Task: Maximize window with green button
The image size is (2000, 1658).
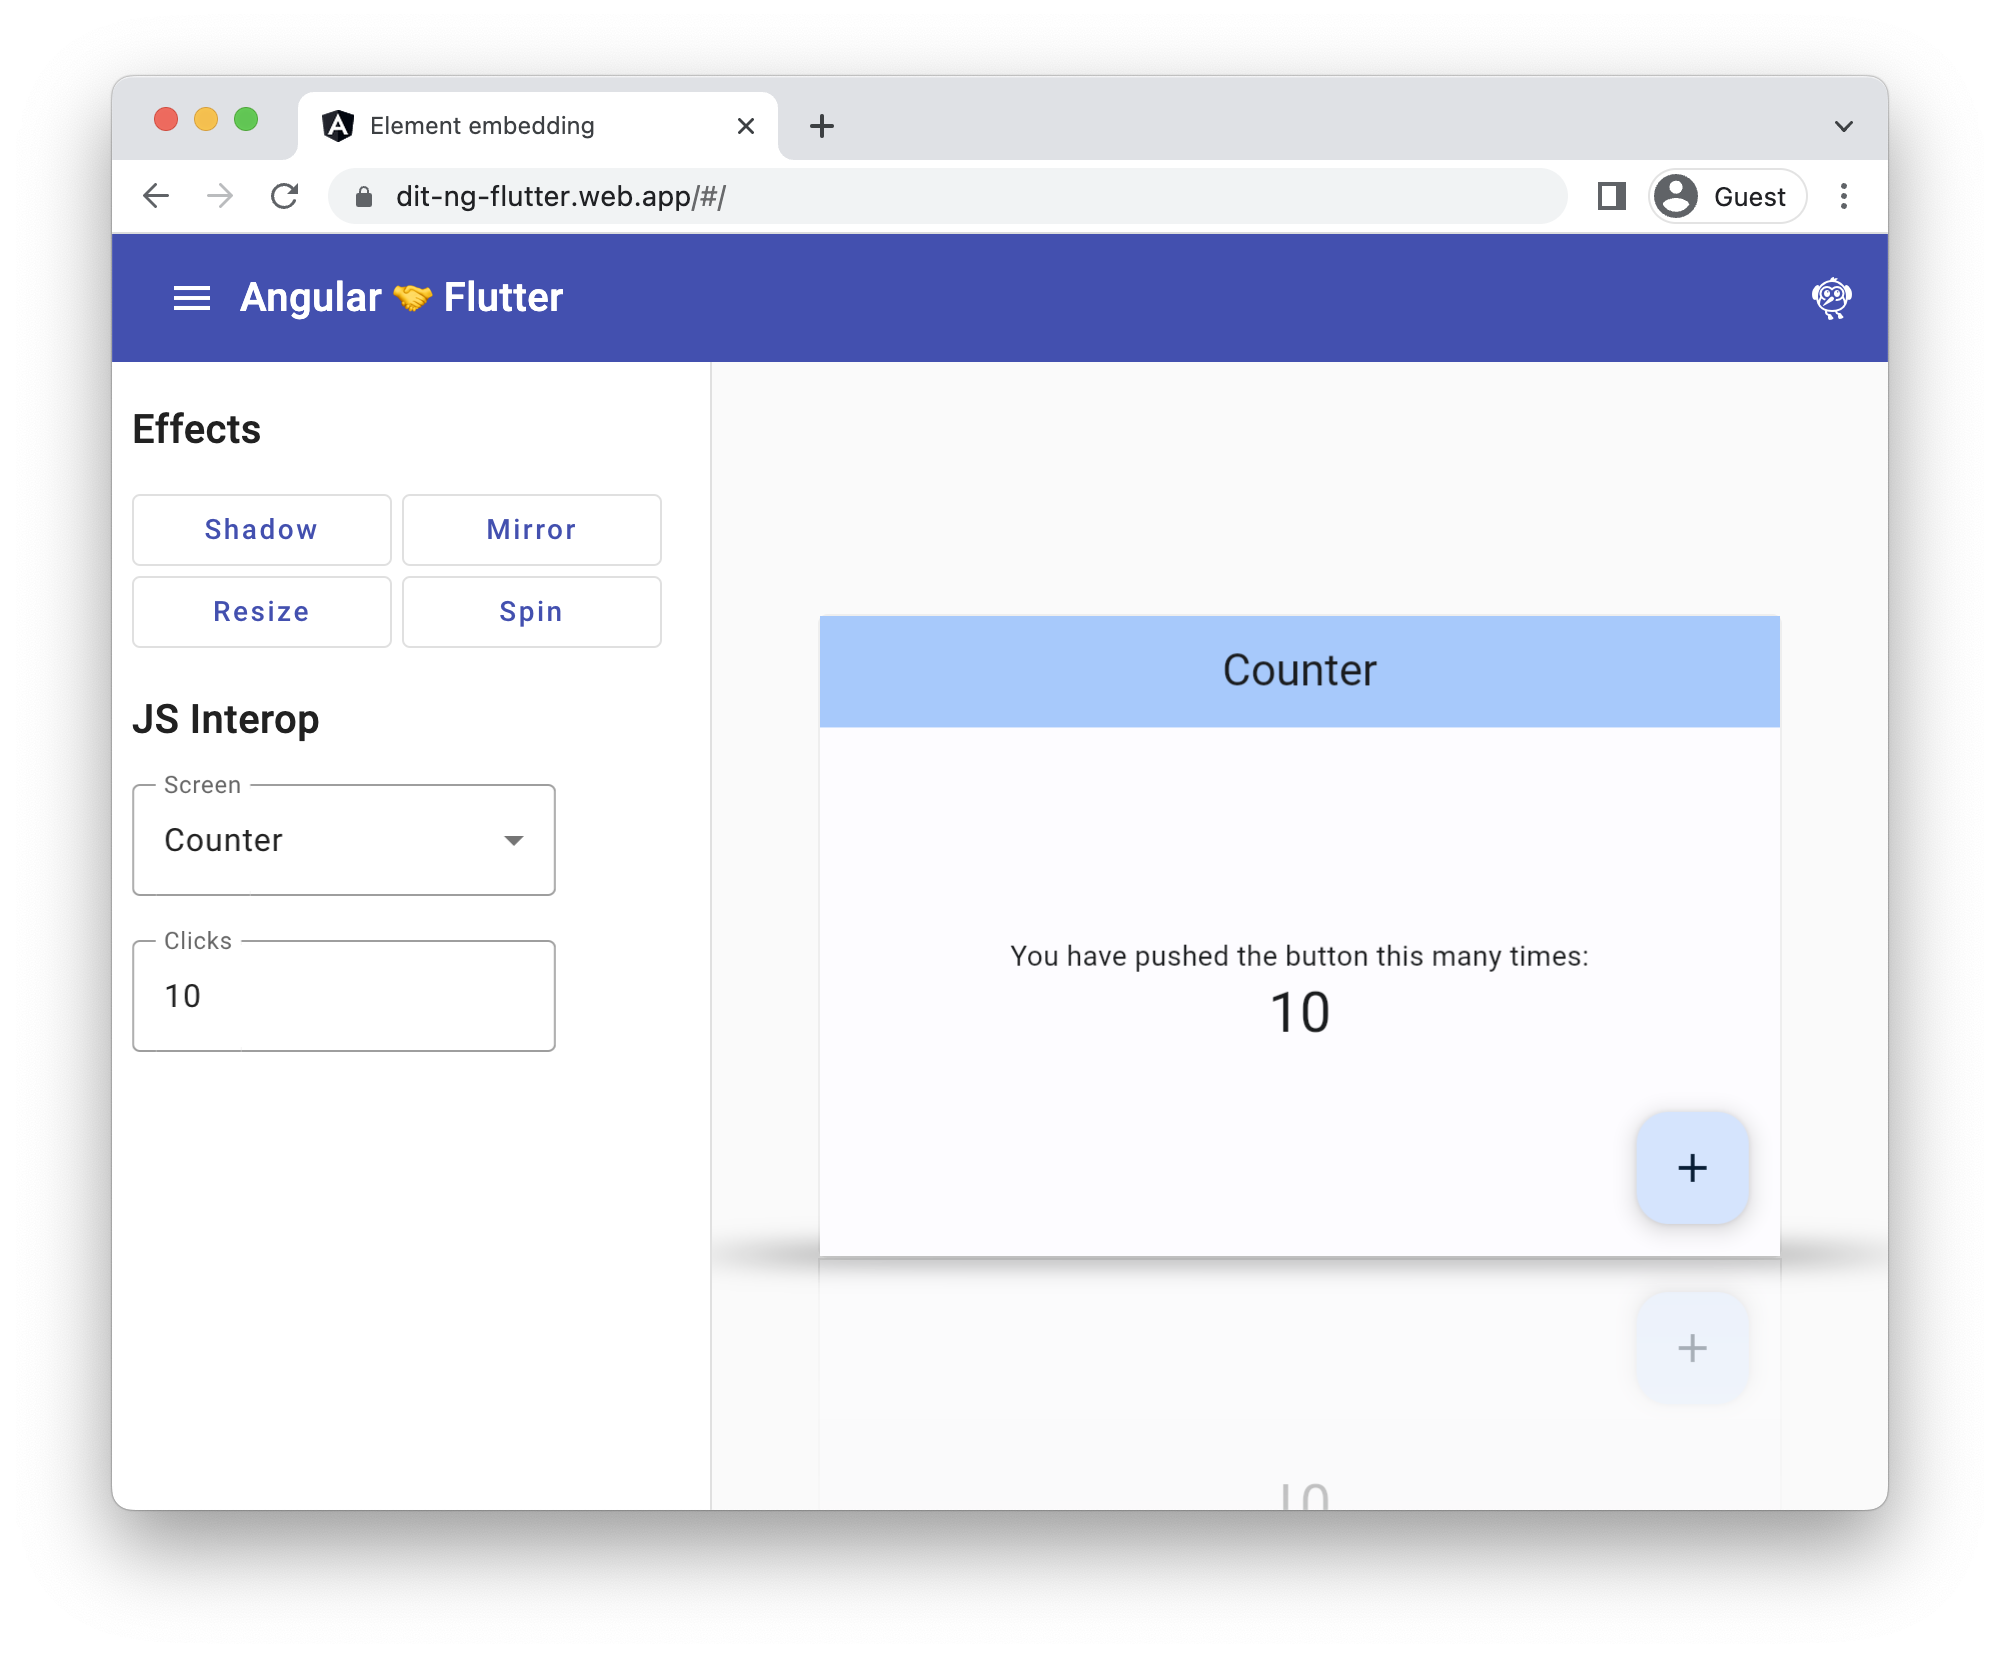Action: coord(246,119)
